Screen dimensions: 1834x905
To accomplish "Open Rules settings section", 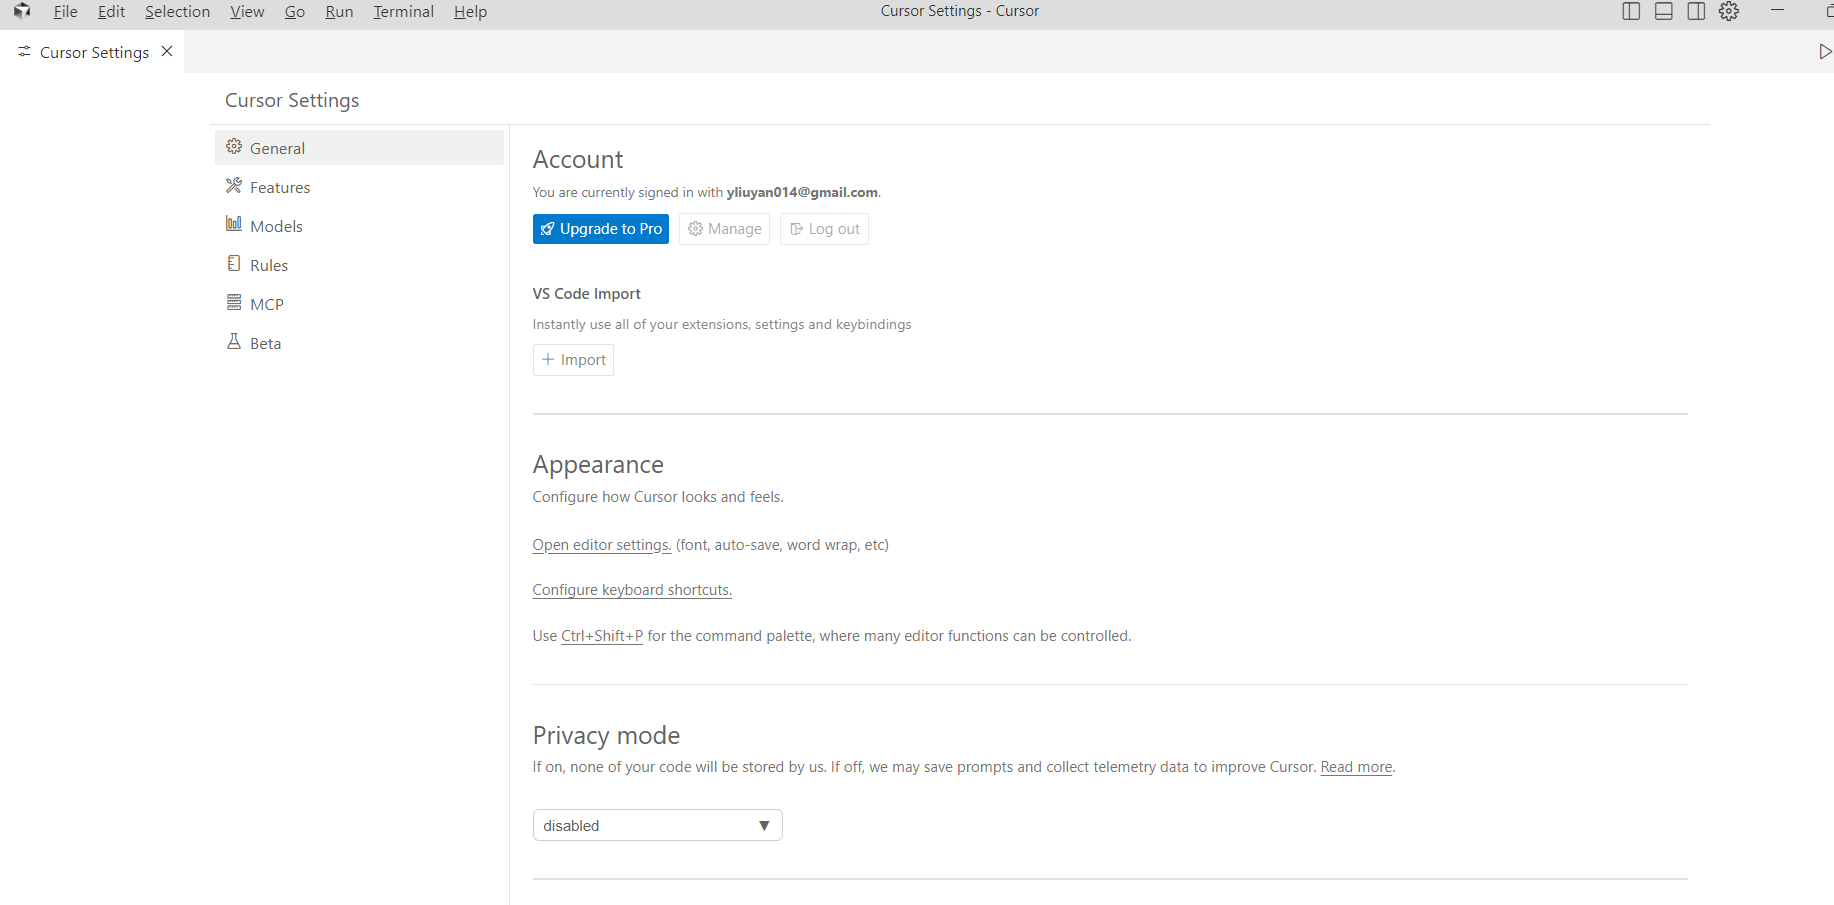I will pyautogui.click(x=359, y=265).
